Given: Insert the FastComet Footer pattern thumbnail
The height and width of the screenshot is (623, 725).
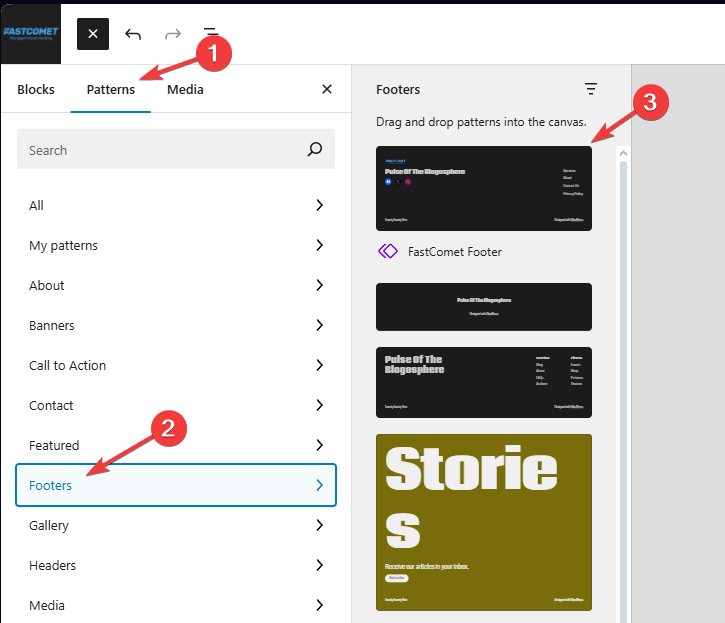Looking at the screenshot, I should 483,188.
